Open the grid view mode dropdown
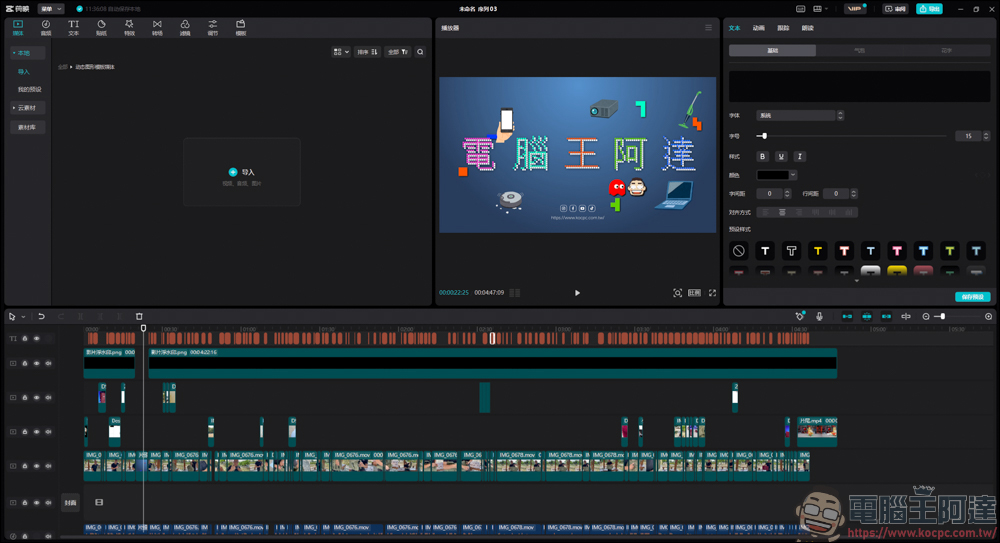Viewport: 1000px width, 543px height. 341,52
